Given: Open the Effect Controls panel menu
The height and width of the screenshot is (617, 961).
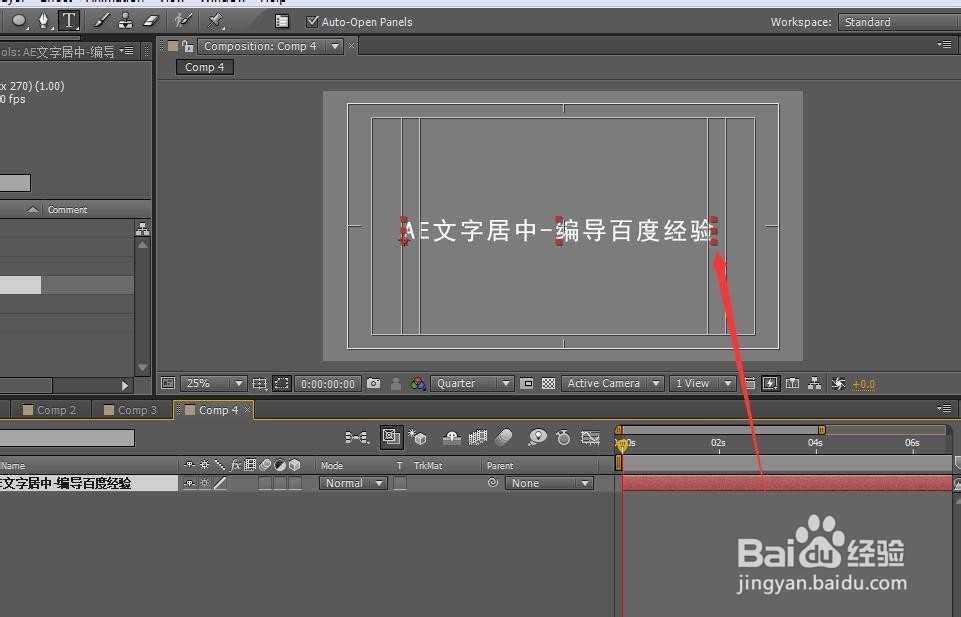Looking at the screenshot, I should pyautogui.click(x=127, y=51).
